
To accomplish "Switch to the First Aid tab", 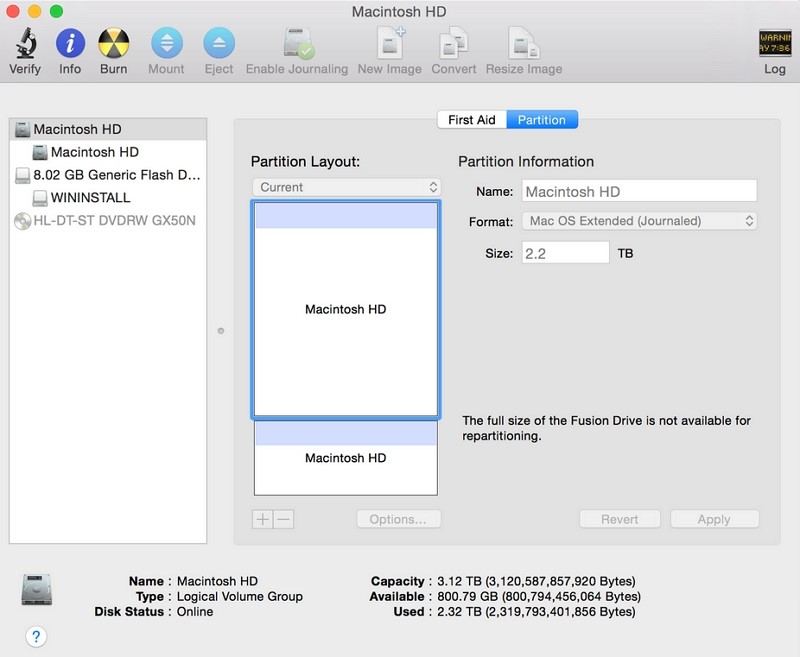I will click(472, 120).
